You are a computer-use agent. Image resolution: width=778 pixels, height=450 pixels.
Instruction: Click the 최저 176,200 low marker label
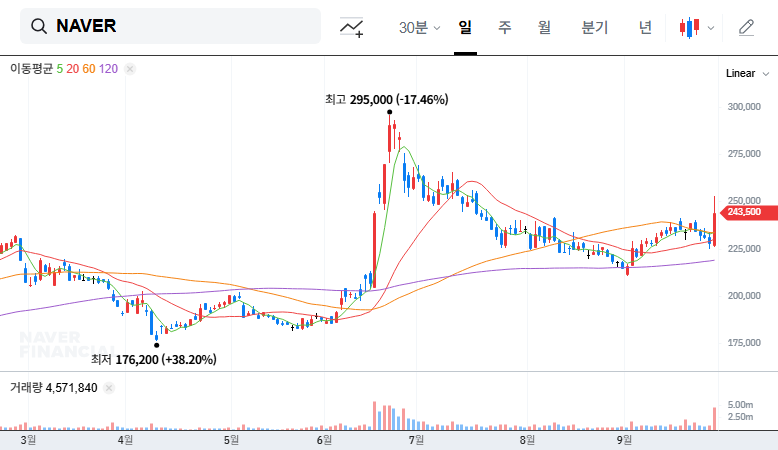153,359
